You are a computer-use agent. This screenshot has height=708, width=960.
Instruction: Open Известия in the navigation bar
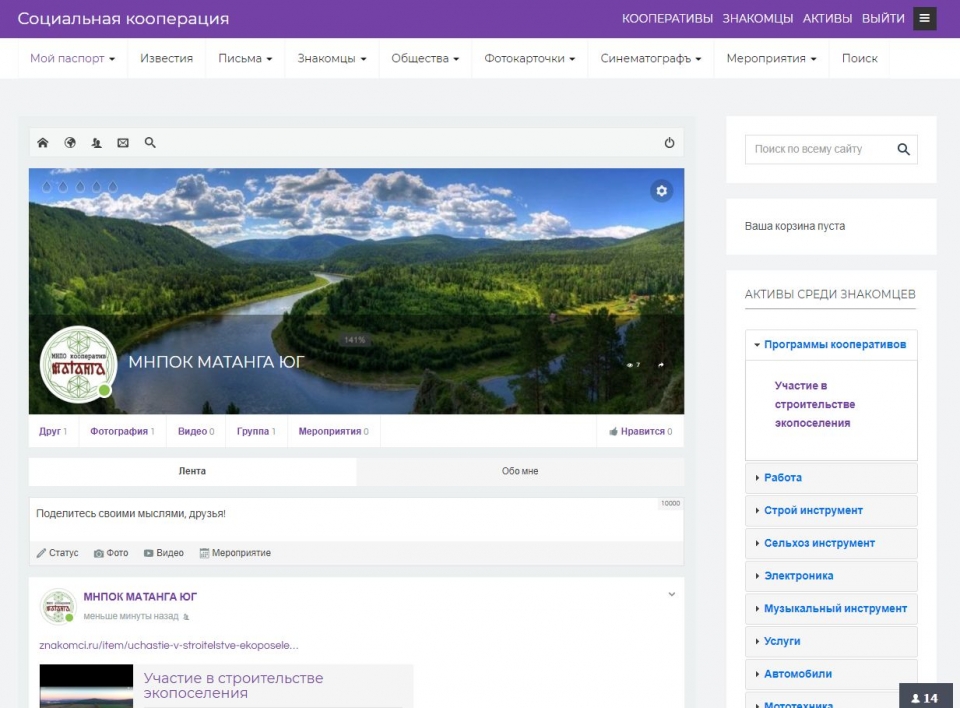click(167, 58)
